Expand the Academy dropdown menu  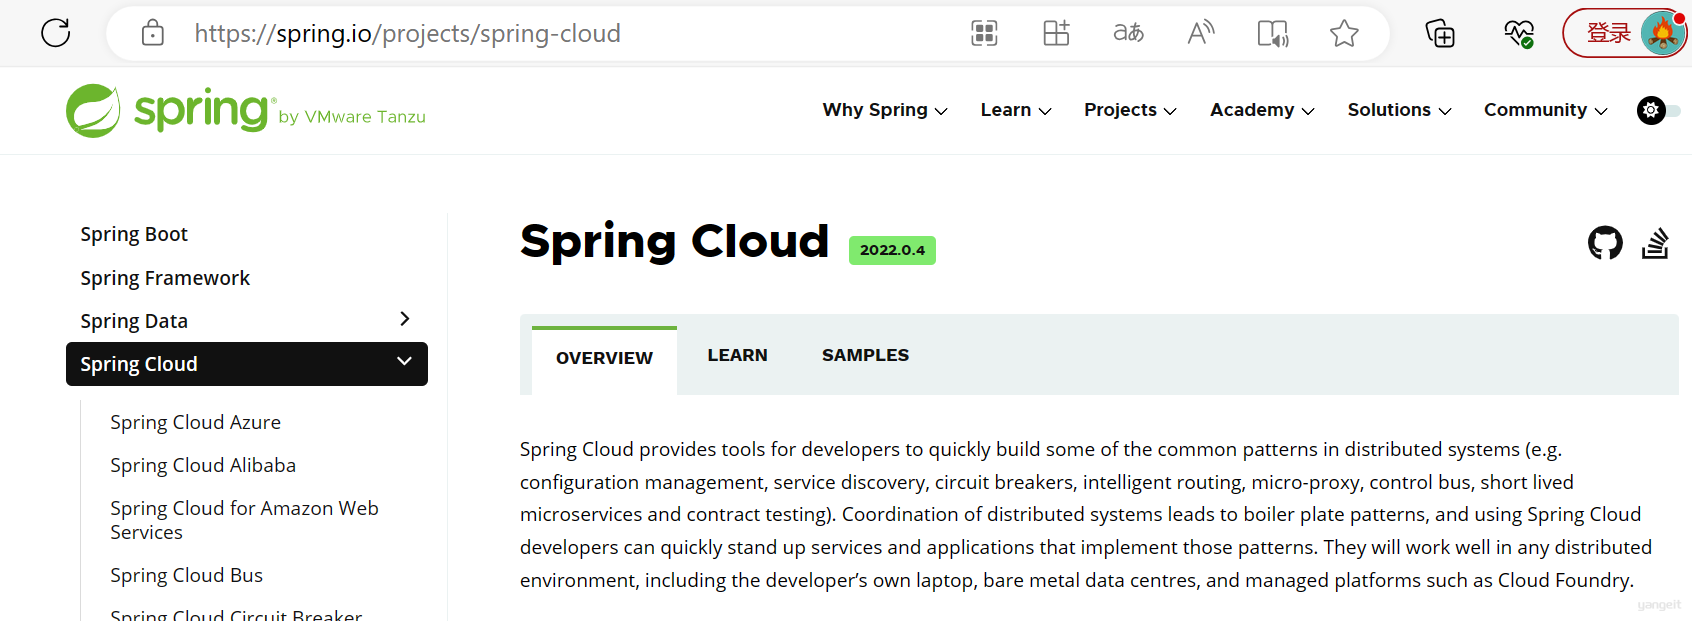(x=1262, y=110)
